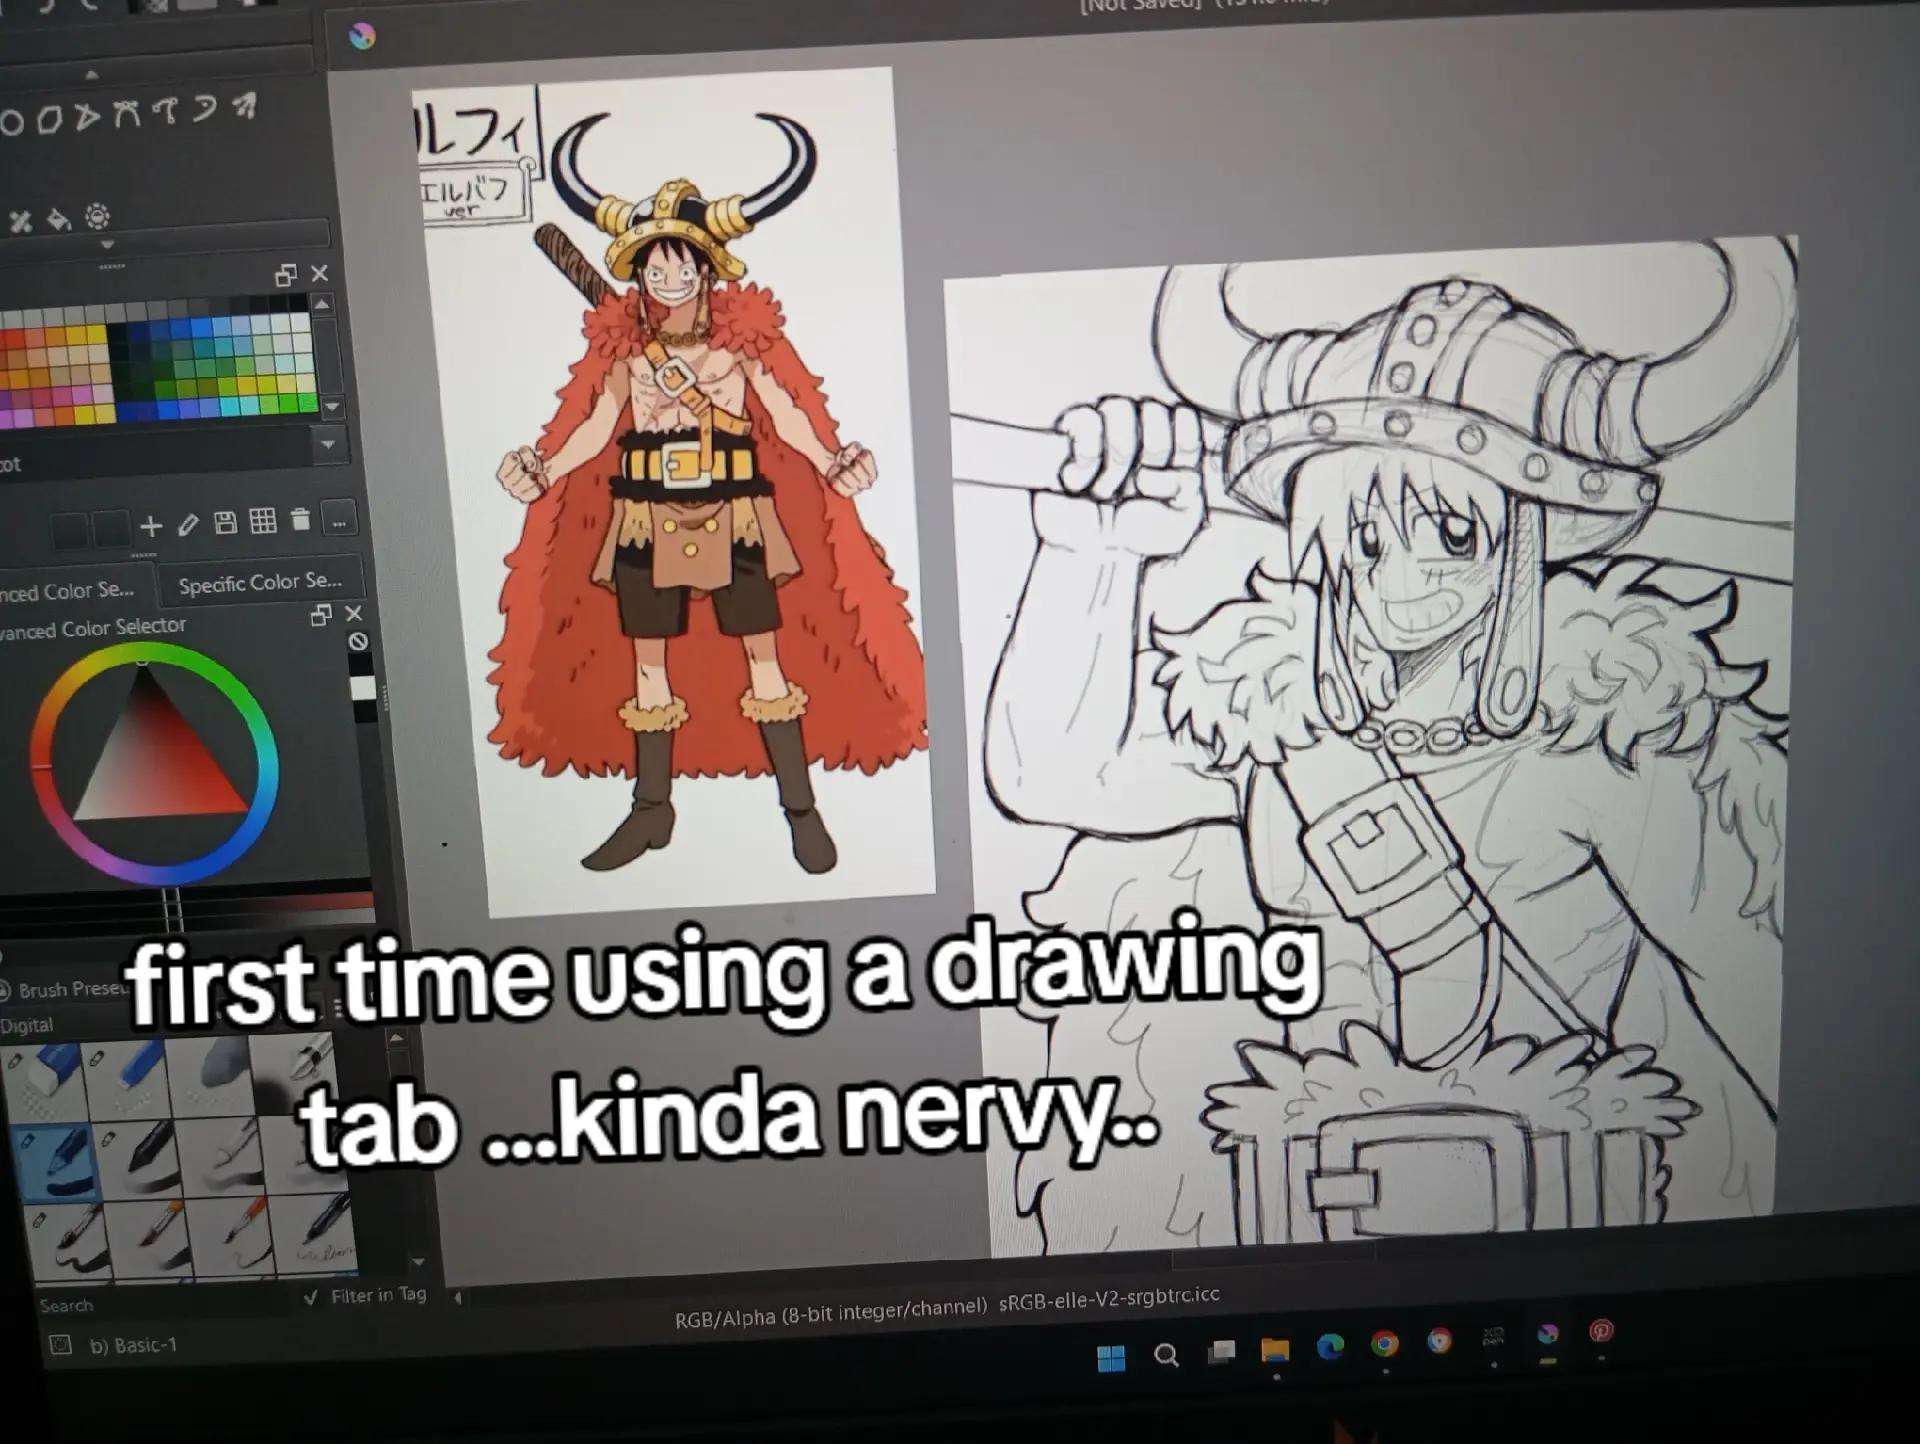The image size is (1920, 1444).
Task: Open XP-Pen app from the taskbar
Action: (x=1493, y=1337)
